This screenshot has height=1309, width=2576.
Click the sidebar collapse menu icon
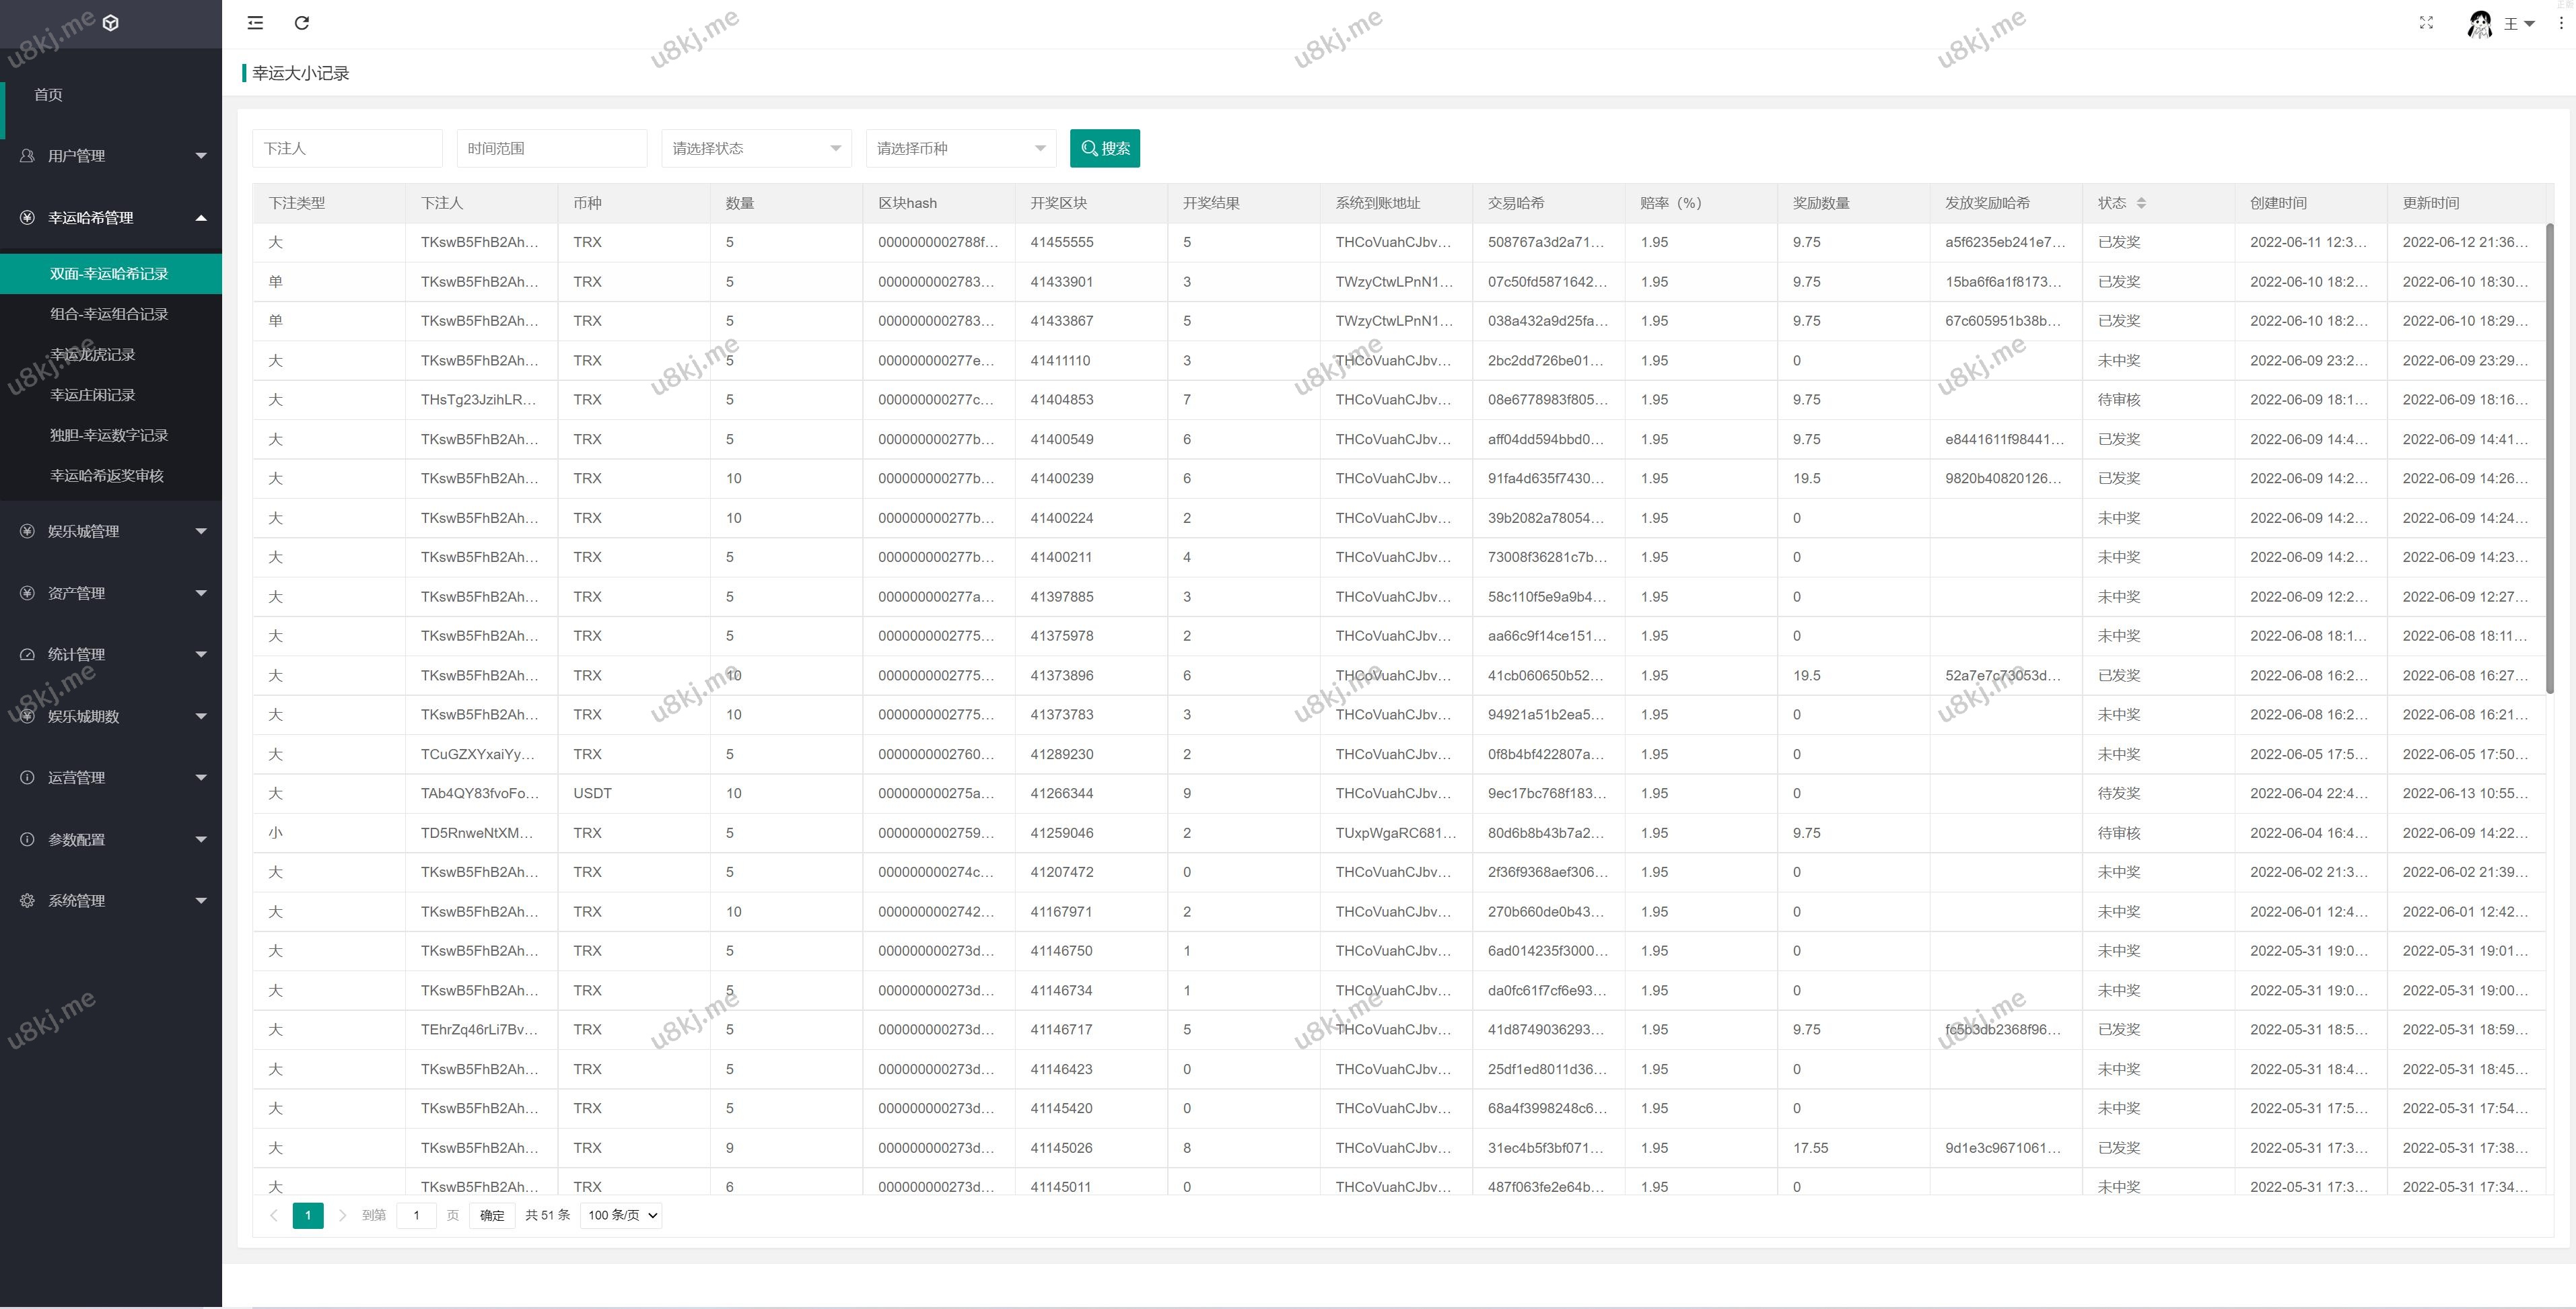coord(255,23)
